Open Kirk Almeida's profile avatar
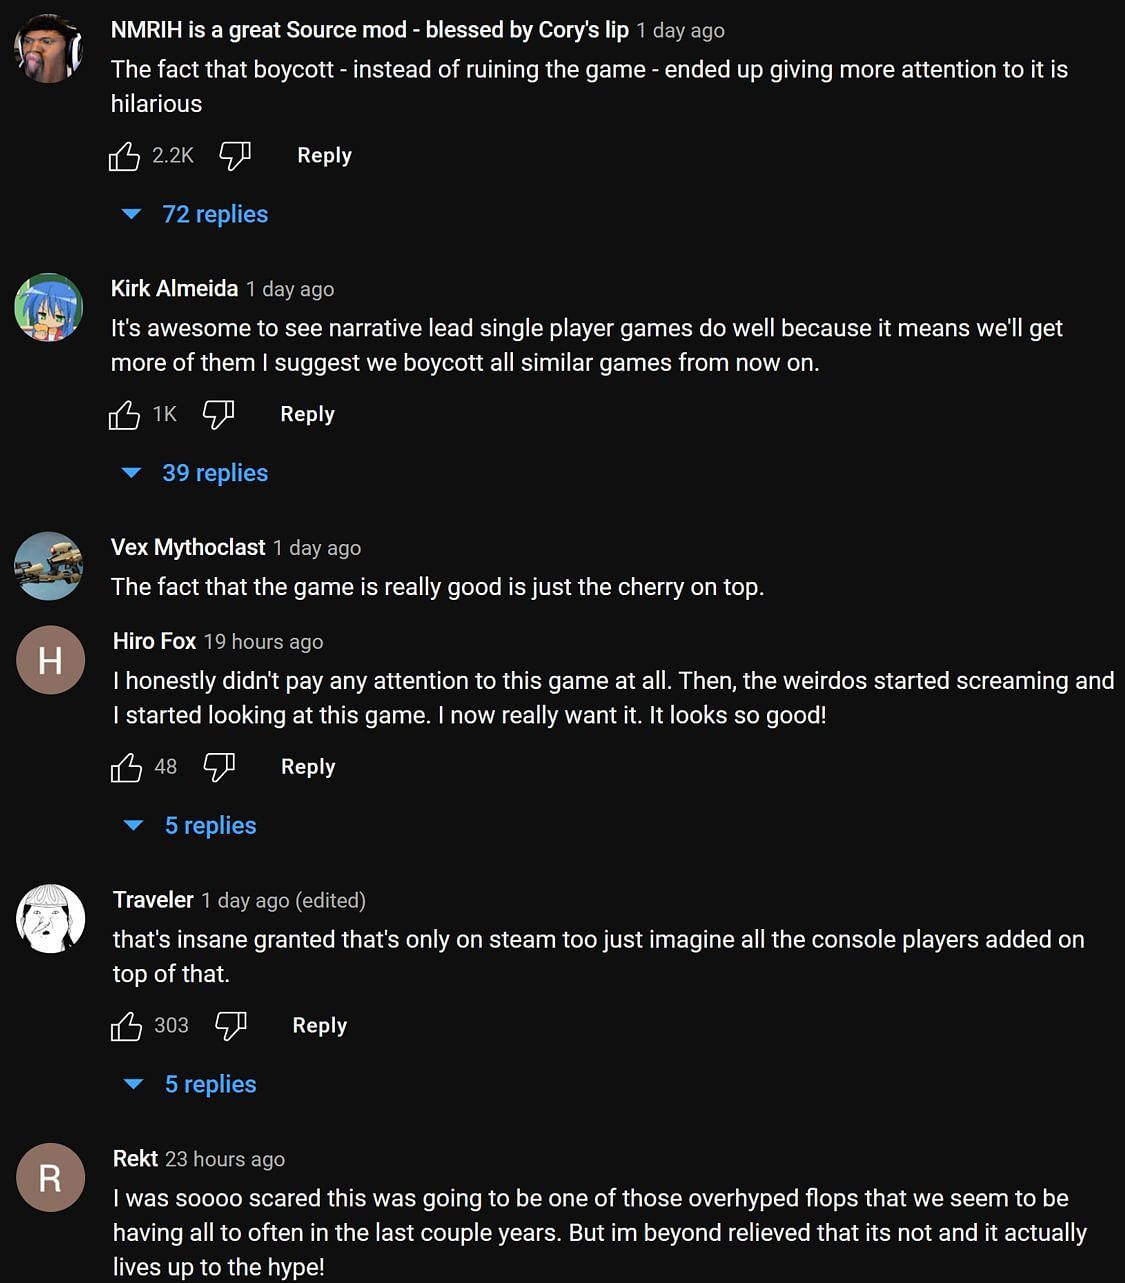 49,307
